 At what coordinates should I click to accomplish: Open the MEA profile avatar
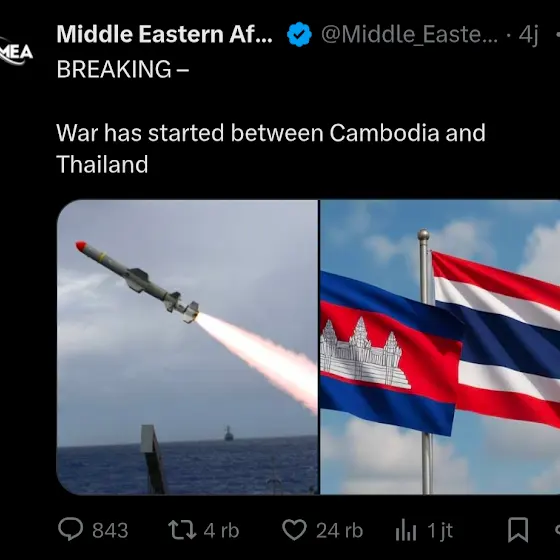tap(16, 52)
